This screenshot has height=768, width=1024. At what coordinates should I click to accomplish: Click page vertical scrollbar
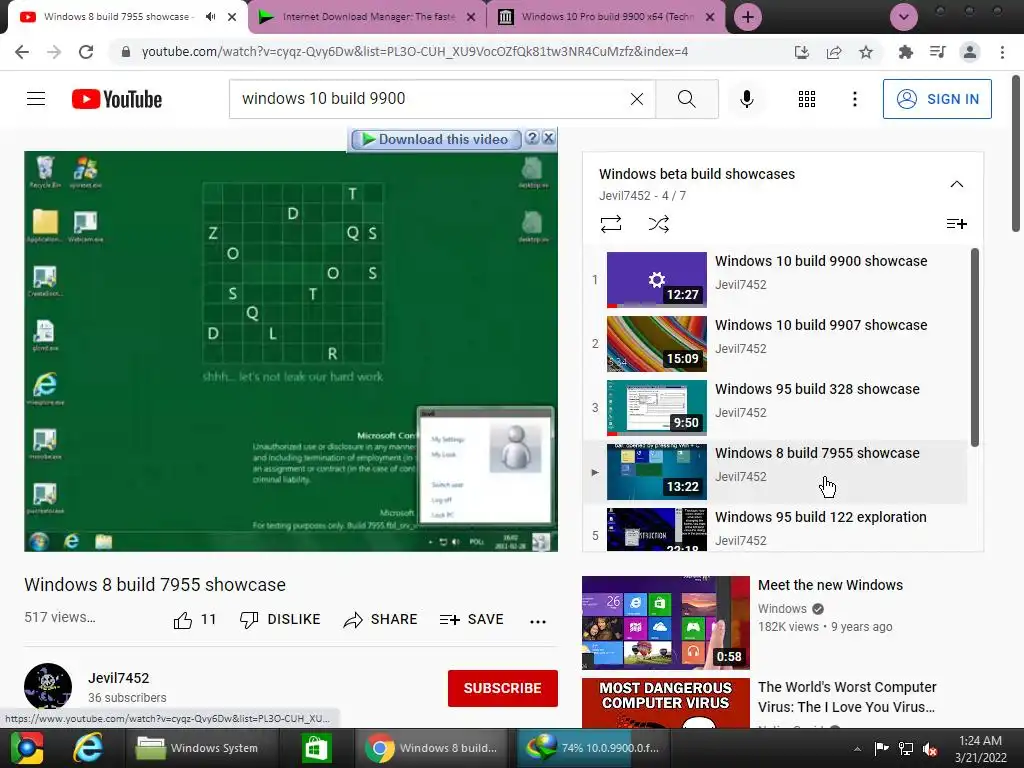[x=1016, y=153]
